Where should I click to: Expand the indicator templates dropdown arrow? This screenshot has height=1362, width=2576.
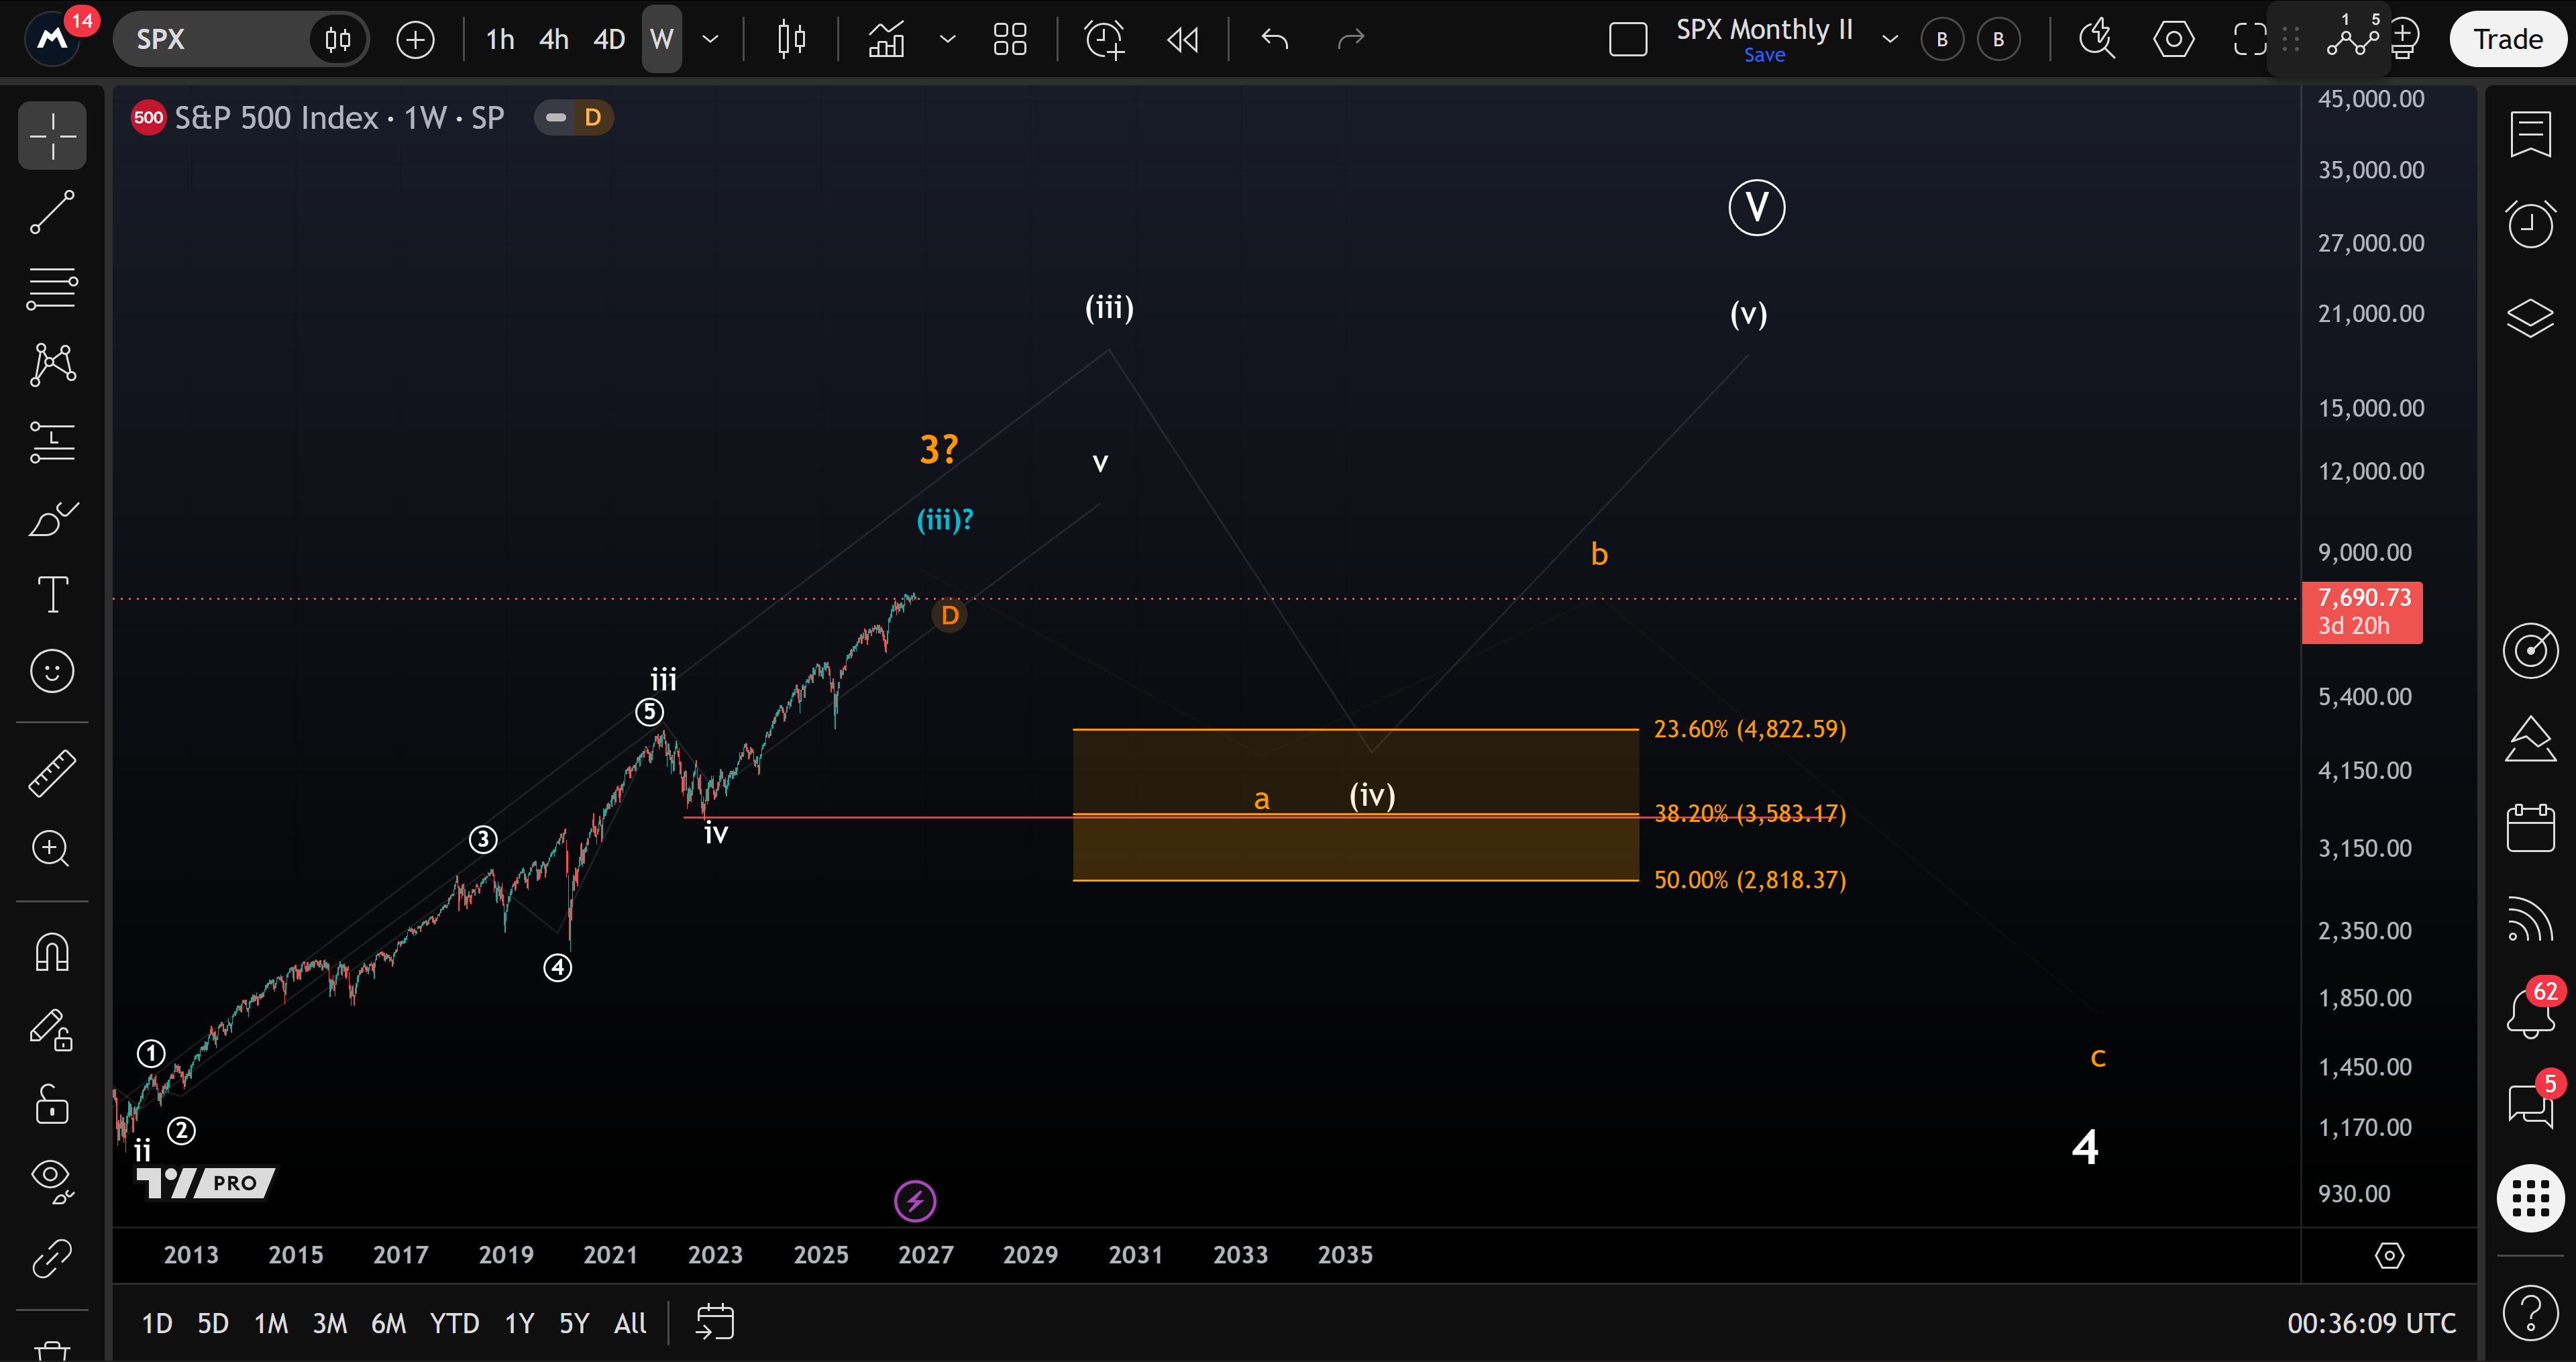coord(947,39)
